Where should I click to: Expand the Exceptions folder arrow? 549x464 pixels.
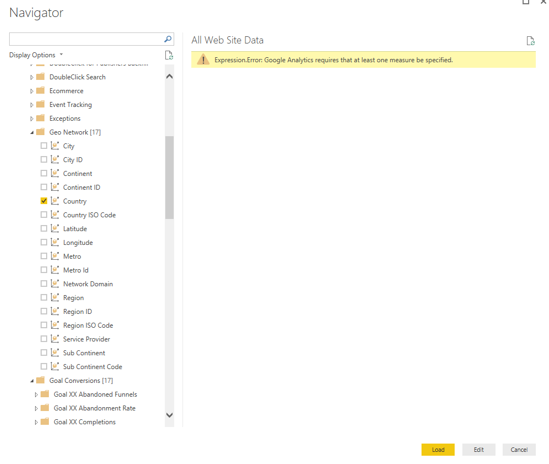click(32, 119)
